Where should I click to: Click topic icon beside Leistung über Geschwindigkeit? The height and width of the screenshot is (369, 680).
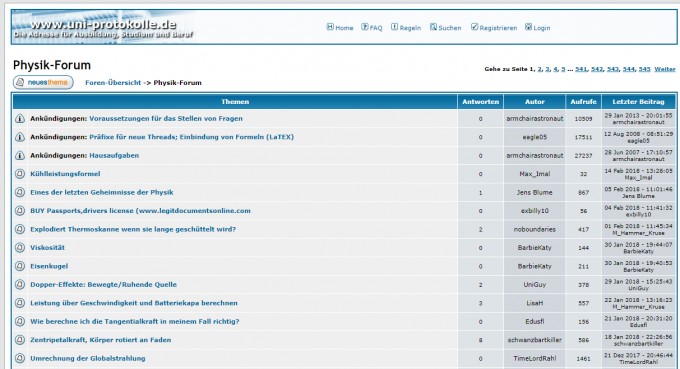pyautogui.click(x=20, y=303)
